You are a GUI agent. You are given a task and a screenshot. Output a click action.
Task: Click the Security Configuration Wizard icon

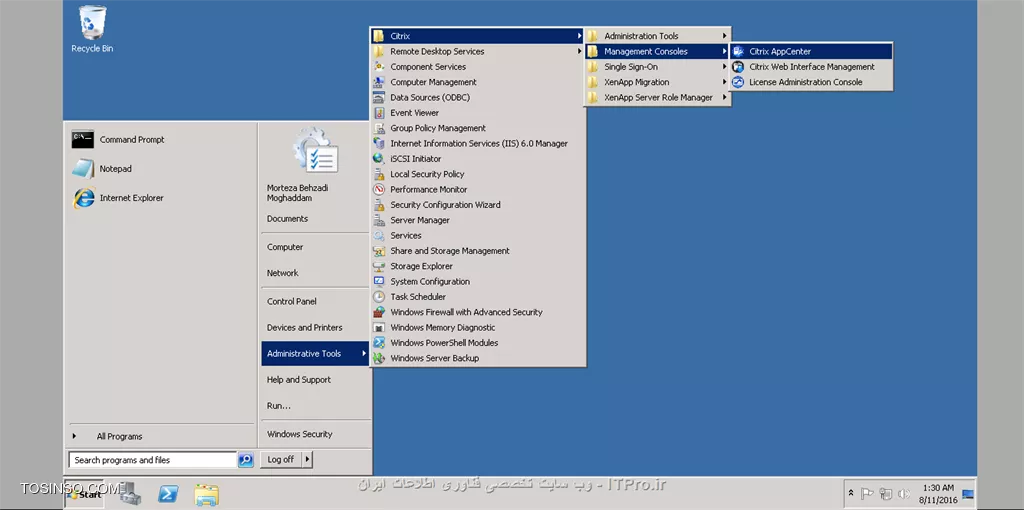tap(379, 205)
